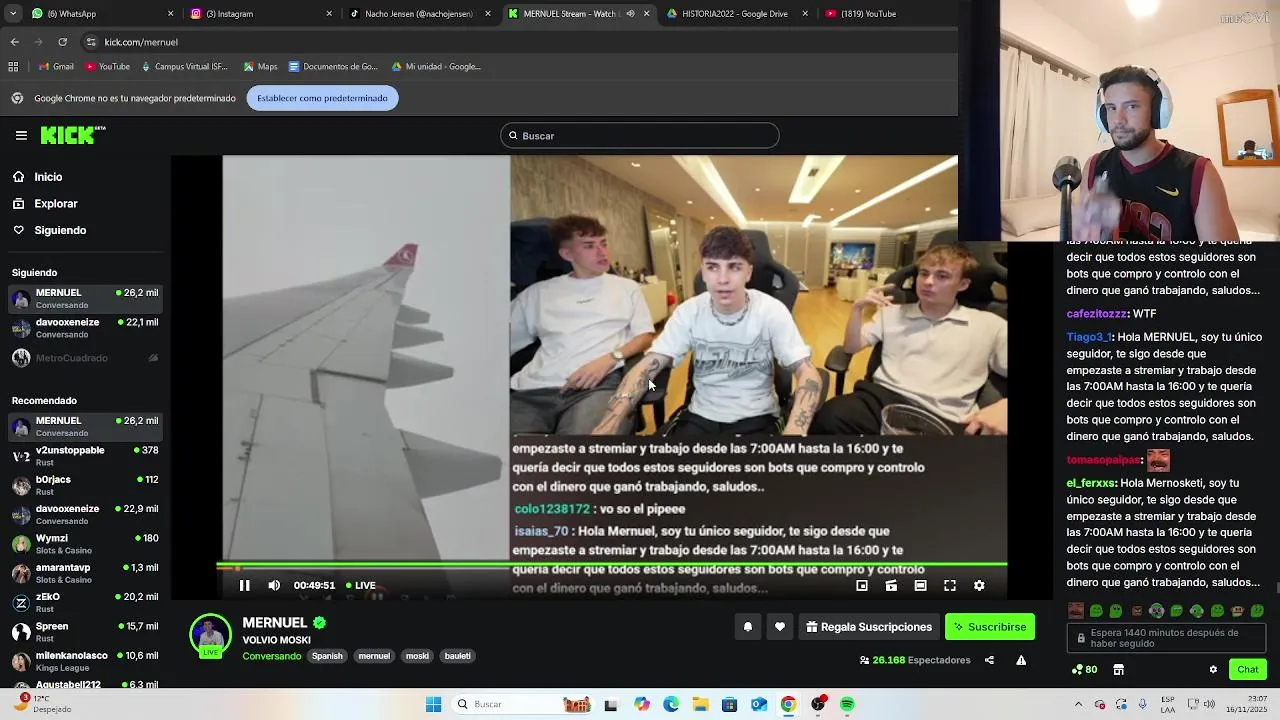
Task: Open MERNUEL channel avatar
Action: (x=210, y=636)
